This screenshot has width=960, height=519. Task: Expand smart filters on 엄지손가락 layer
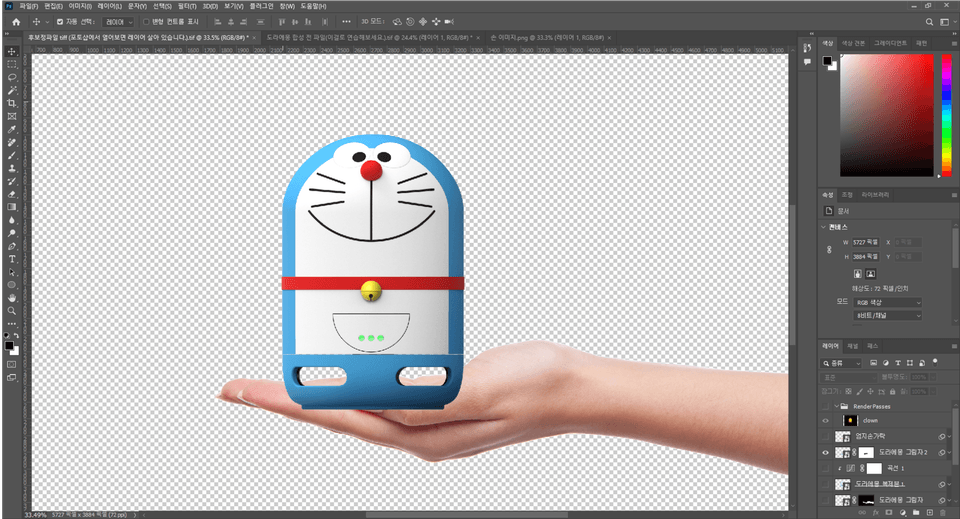[x=949, y=436]
